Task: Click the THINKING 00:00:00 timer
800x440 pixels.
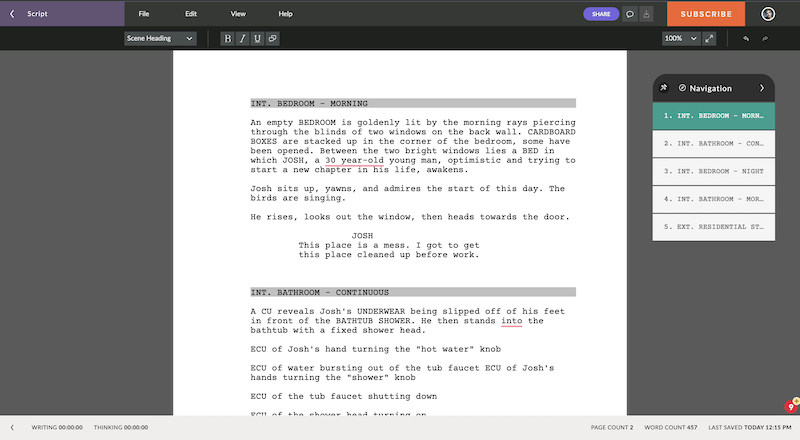Action: coord(121,427)
